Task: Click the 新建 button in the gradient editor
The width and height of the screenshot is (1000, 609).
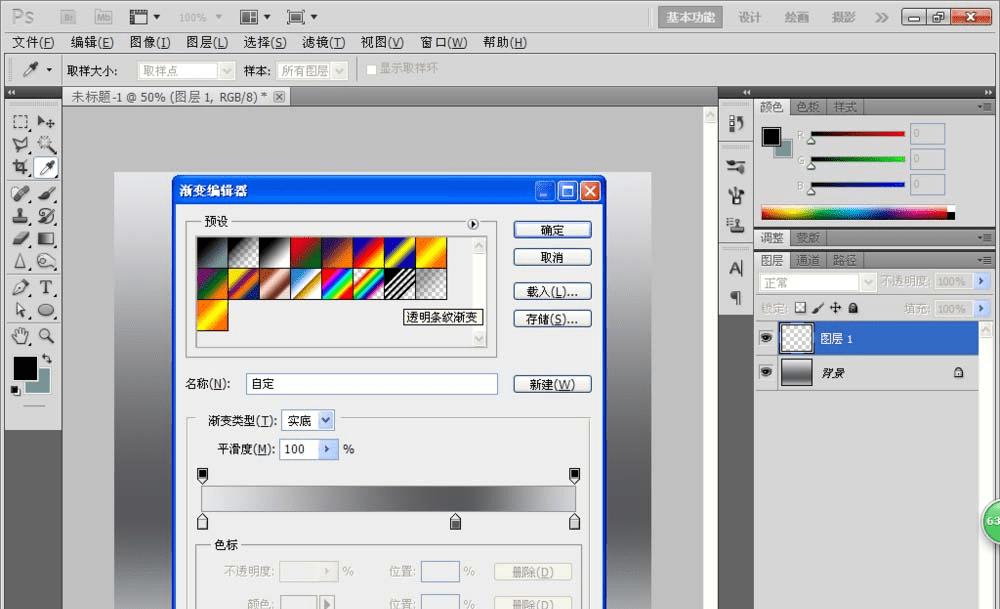Action: point(552,385)
